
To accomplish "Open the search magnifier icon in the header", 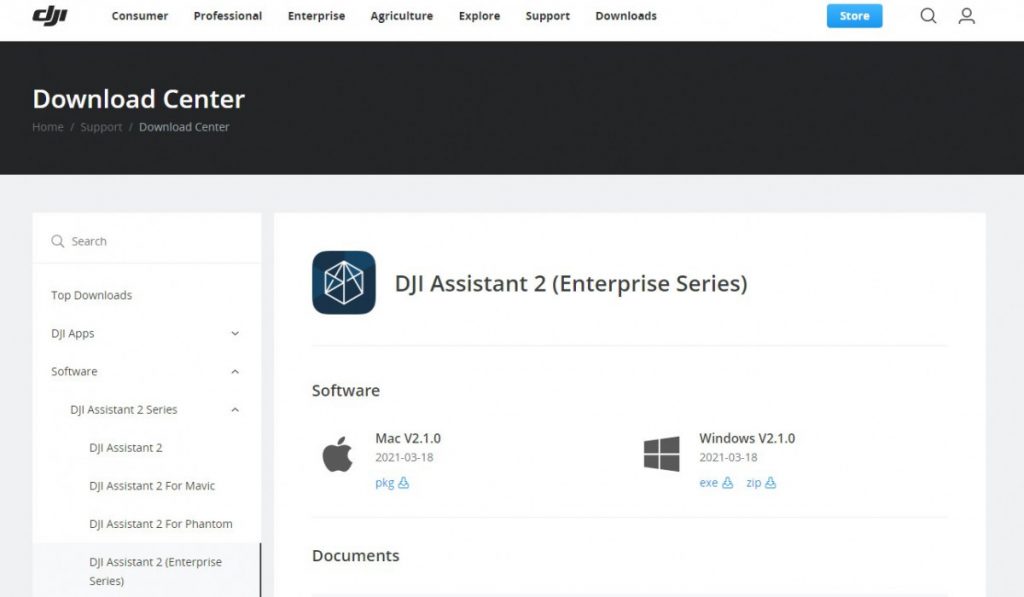I will click(x=928, y=16).
